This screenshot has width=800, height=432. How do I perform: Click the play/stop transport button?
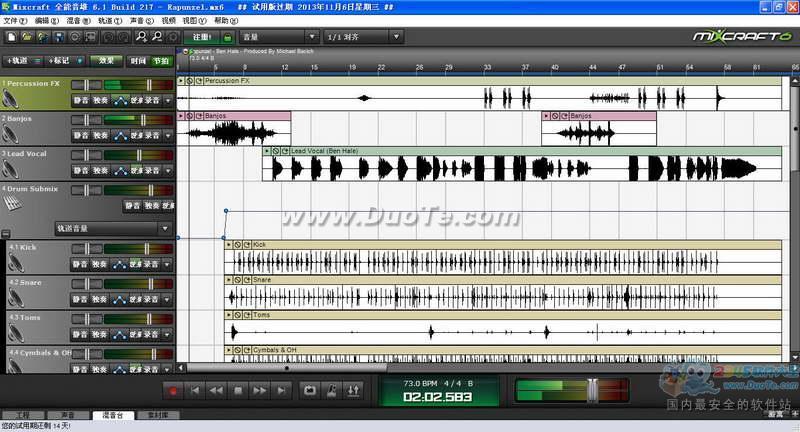pyautogui.click(x=238, y=391)
